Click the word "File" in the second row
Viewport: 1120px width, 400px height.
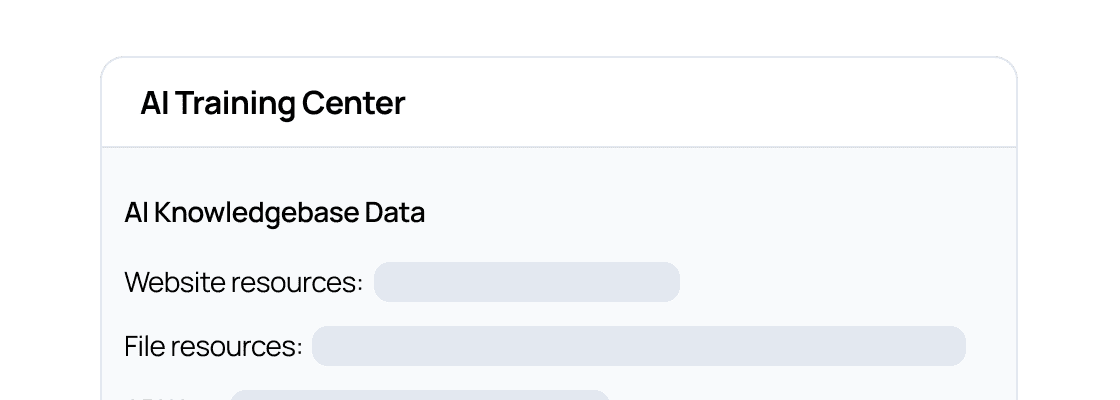[x=143, y=347]
